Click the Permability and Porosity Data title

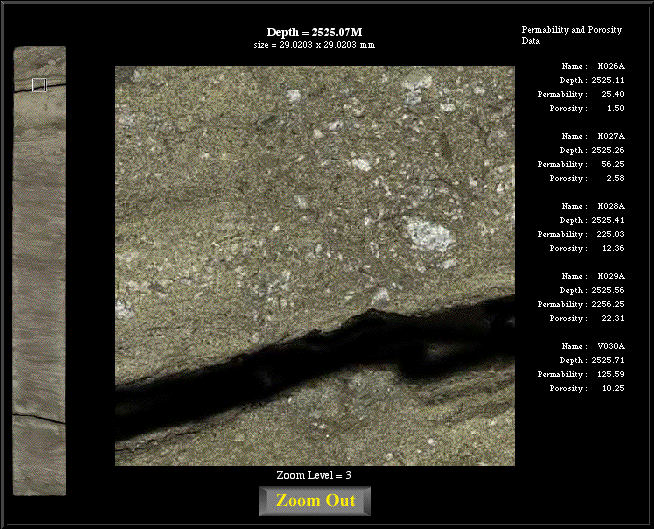(x=571, y=35)
